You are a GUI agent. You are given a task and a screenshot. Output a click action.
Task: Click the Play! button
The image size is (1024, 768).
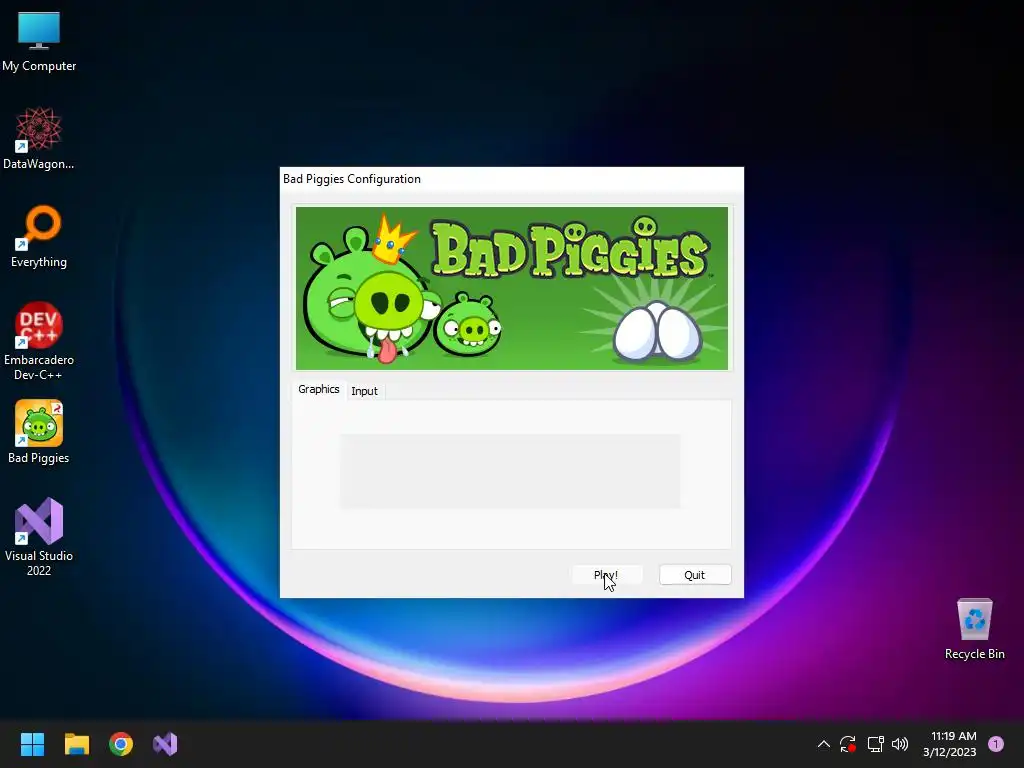[x=607, y=575]
